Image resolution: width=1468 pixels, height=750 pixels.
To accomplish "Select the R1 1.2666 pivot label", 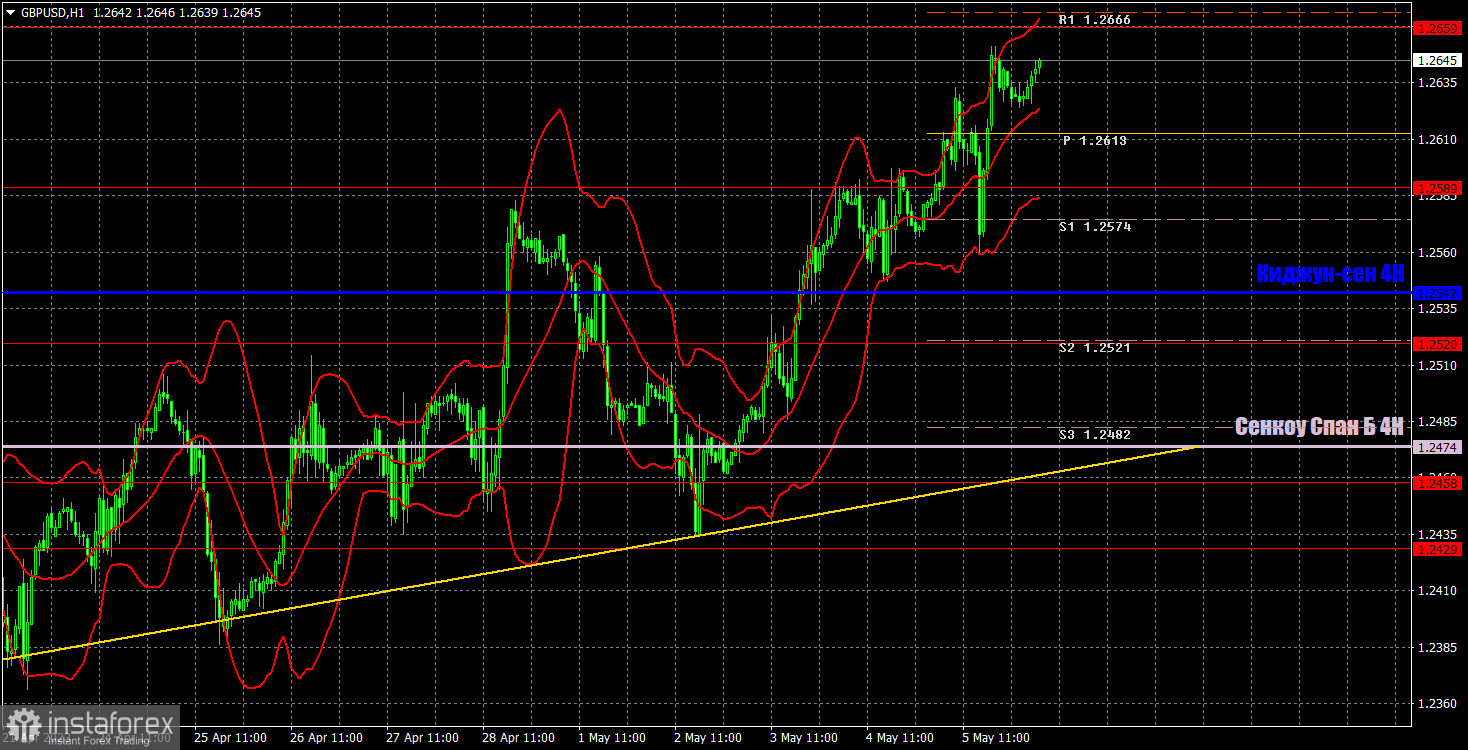I will pyautogui.click(x=1095, y=20).
